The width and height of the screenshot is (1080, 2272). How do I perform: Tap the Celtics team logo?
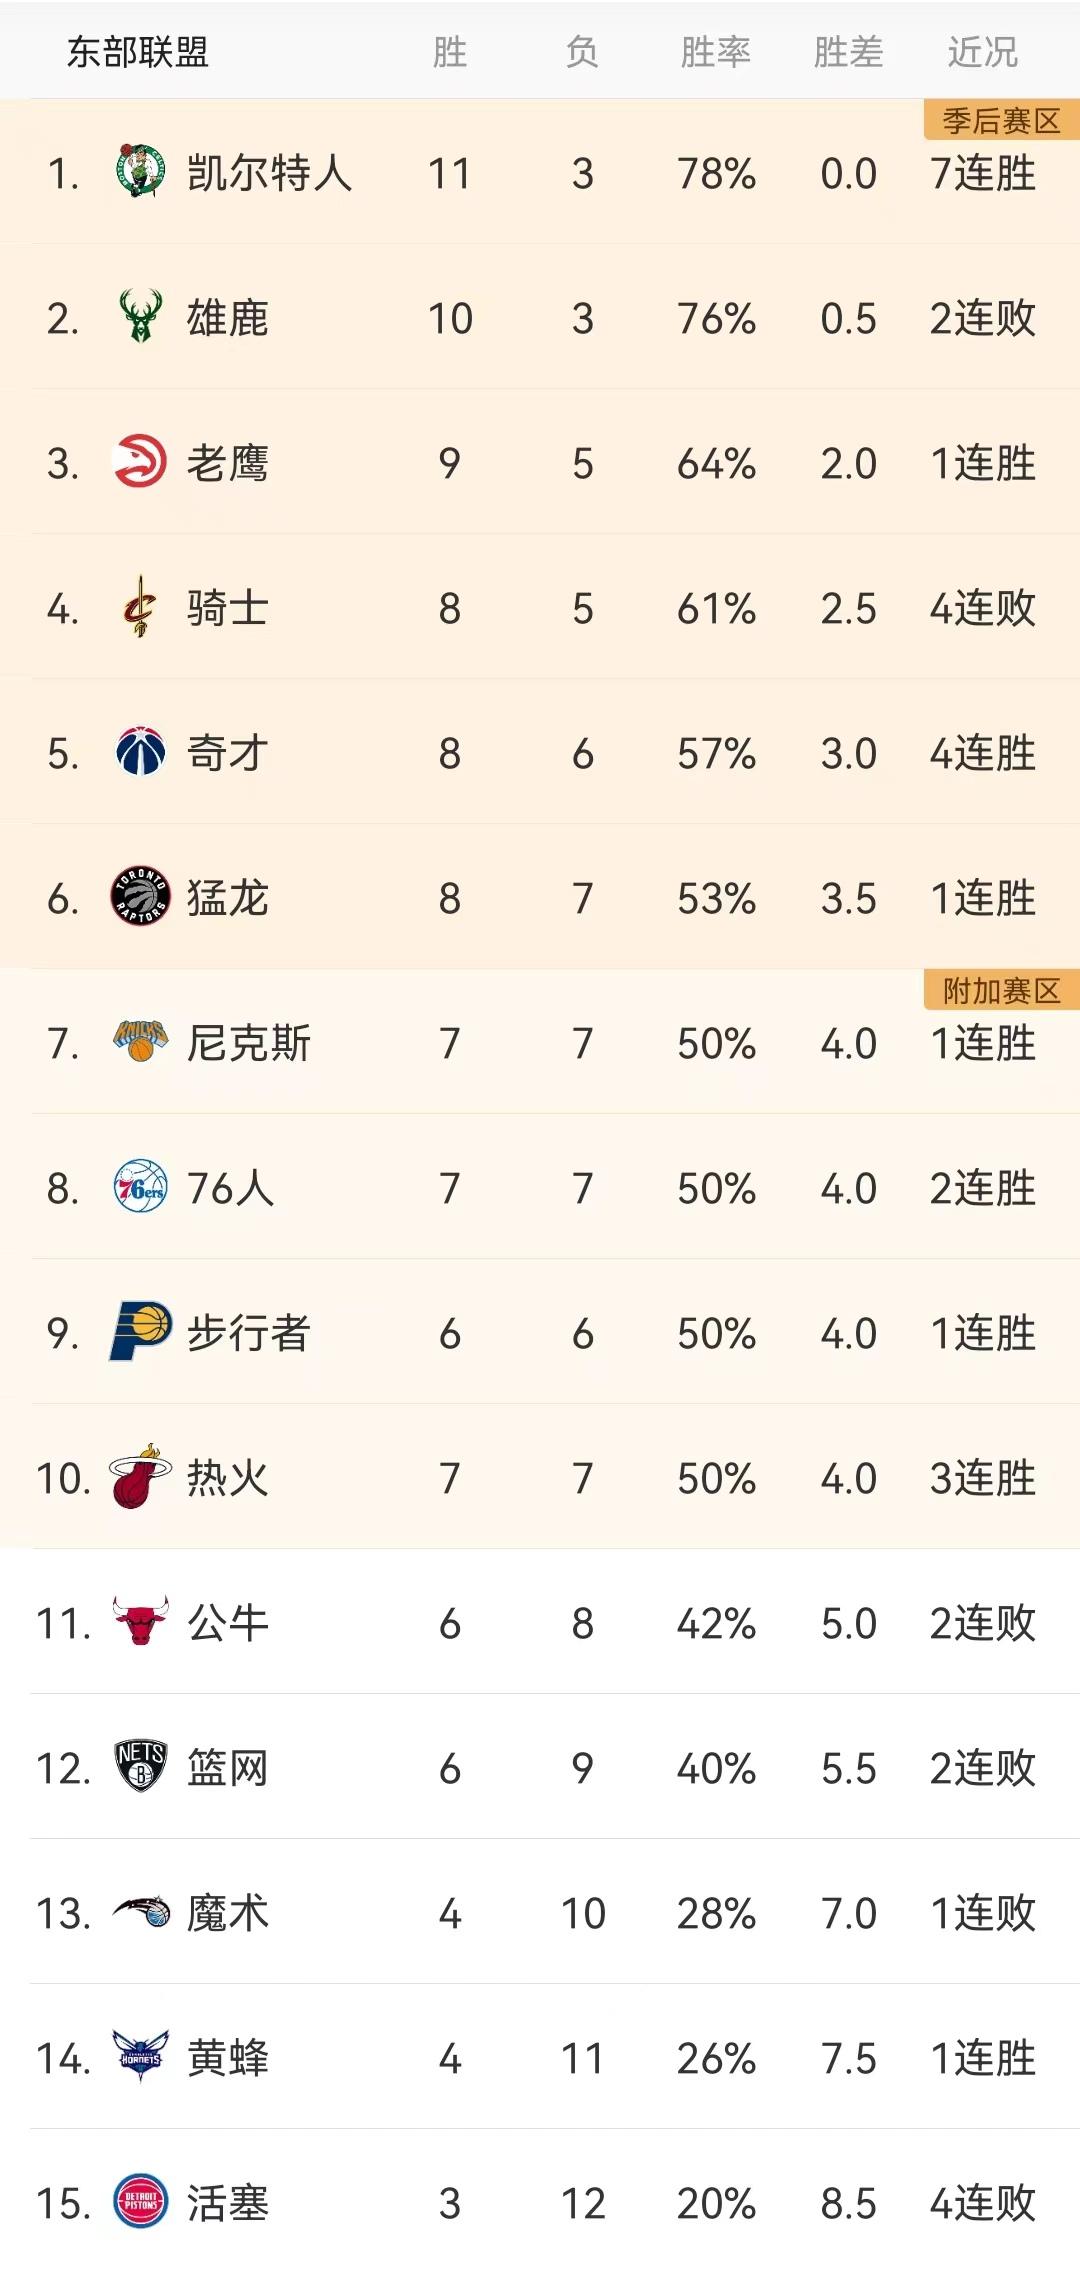140,172
